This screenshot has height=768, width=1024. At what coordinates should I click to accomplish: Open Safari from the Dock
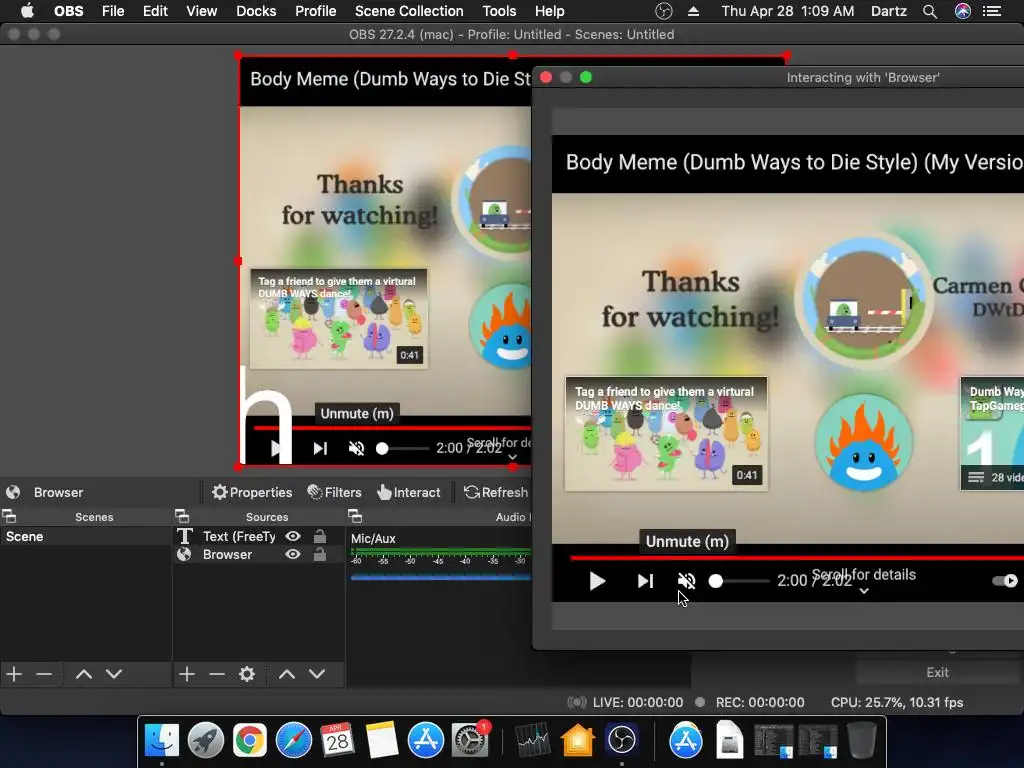click(294, 741)
